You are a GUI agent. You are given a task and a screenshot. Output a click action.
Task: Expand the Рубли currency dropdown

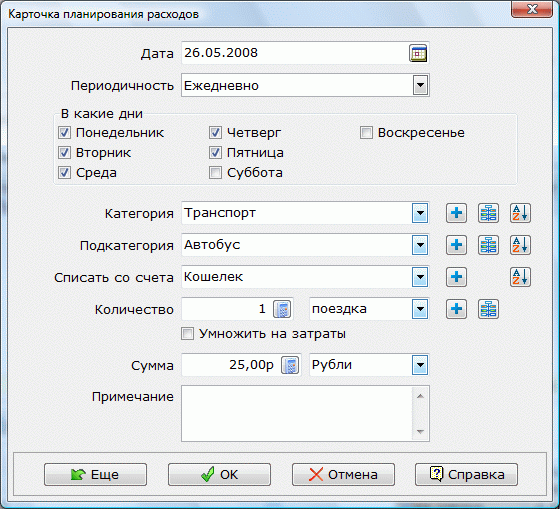pyautogui.click(x=420, y=365)
